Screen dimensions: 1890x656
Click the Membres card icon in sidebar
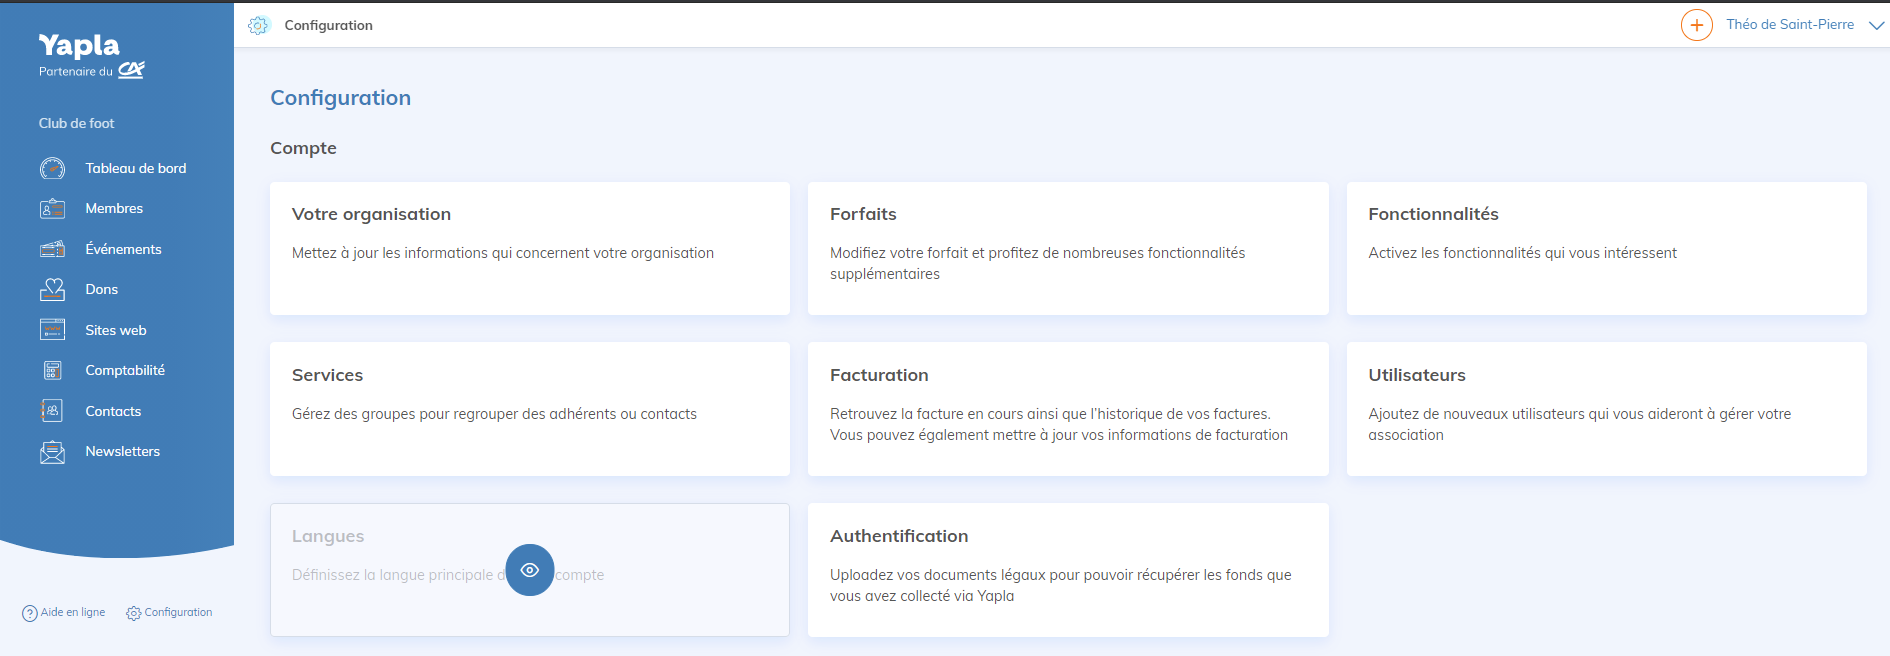[52, 209]
